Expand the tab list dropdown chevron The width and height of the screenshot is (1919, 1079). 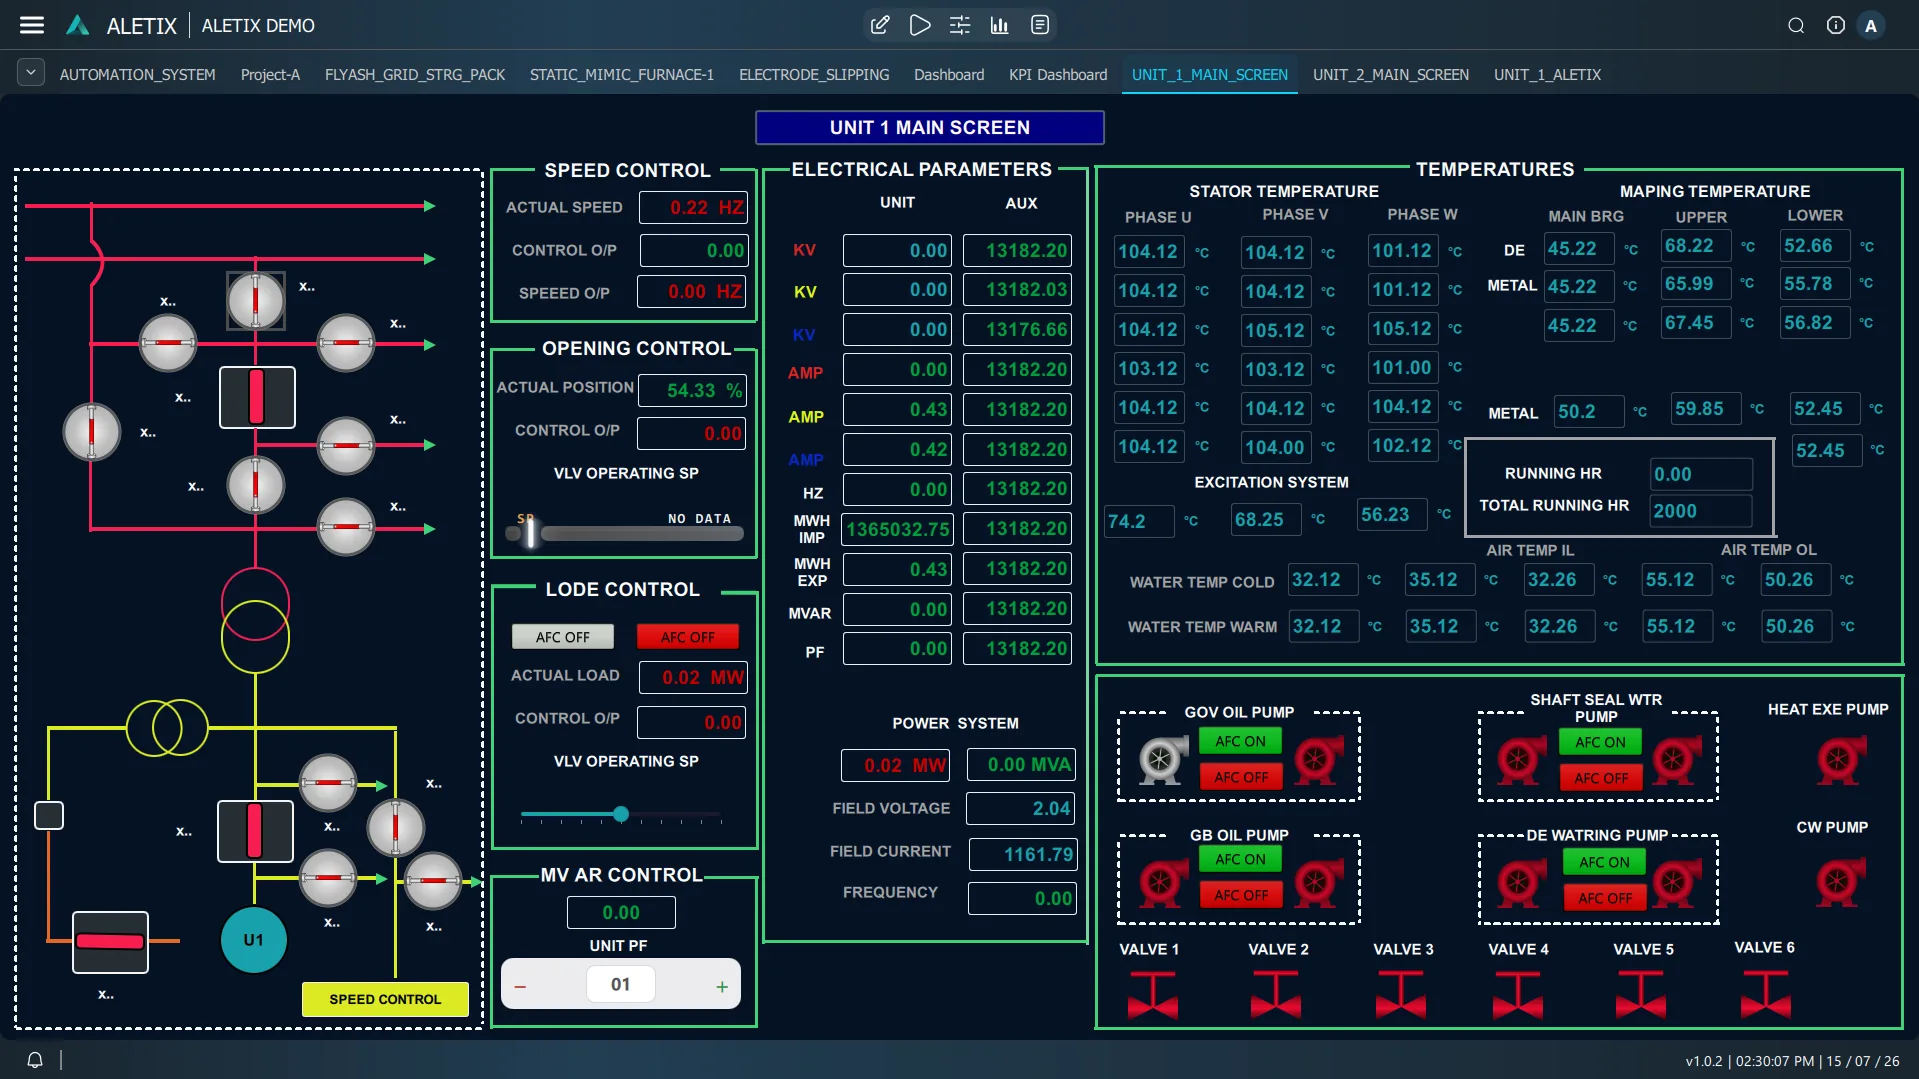pyautogui.click(x=31, y=72)
